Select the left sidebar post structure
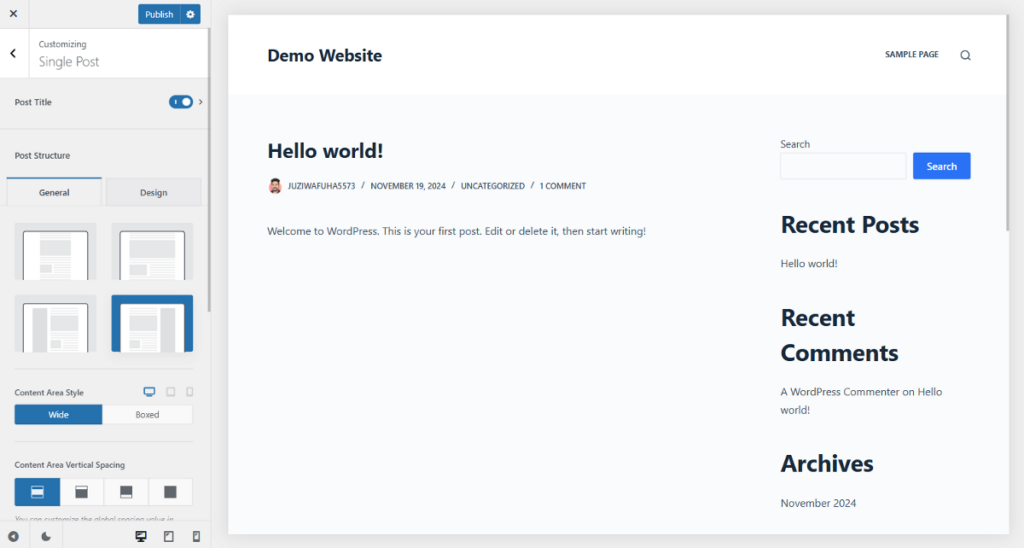 pyautogui.click(x=56, y=323)
